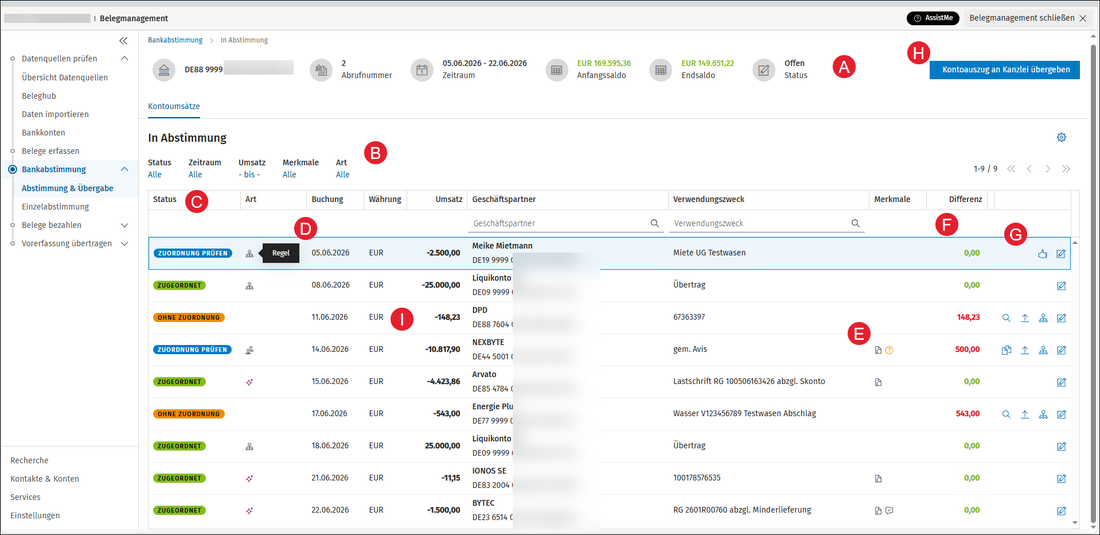Open Einstellungen in the sidebar
The image size is (1100, 535).
point(35,515)
